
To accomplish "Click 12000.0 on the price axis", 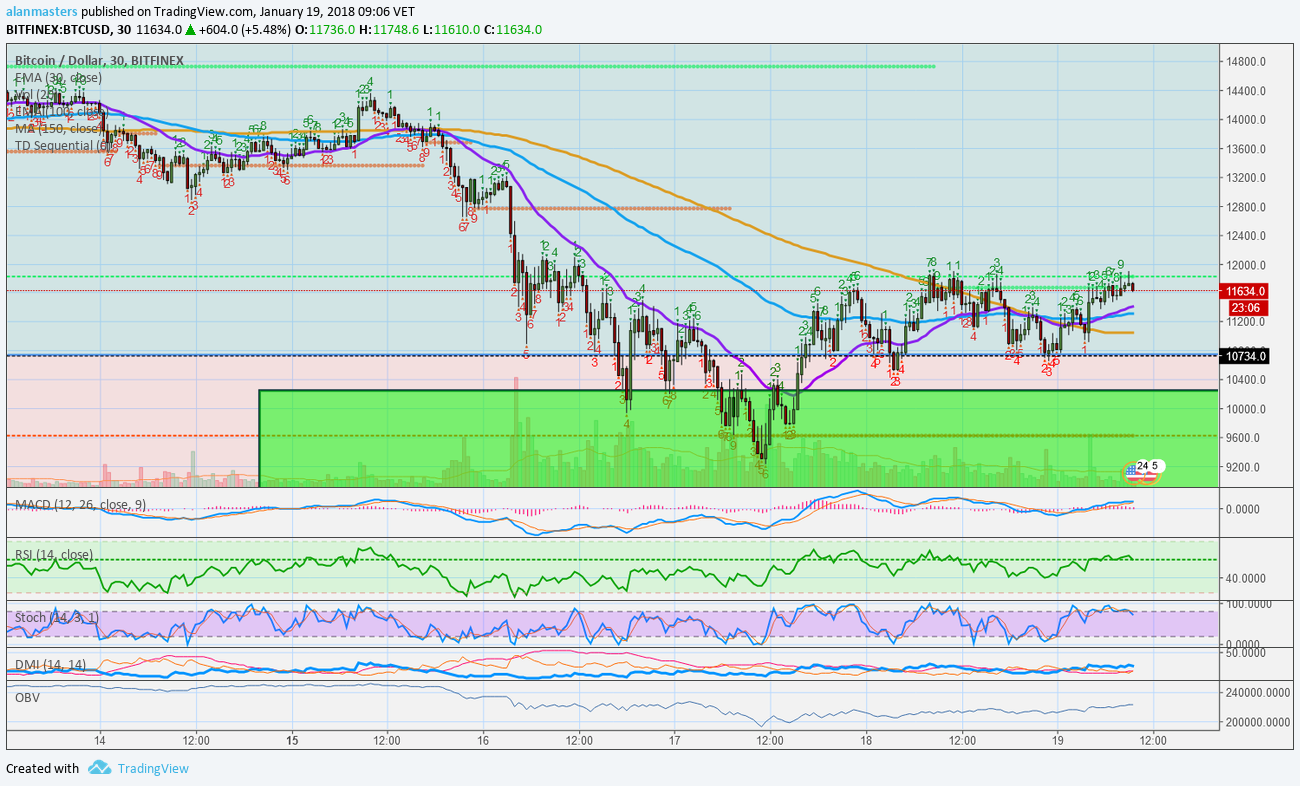I will (1246, 265).
